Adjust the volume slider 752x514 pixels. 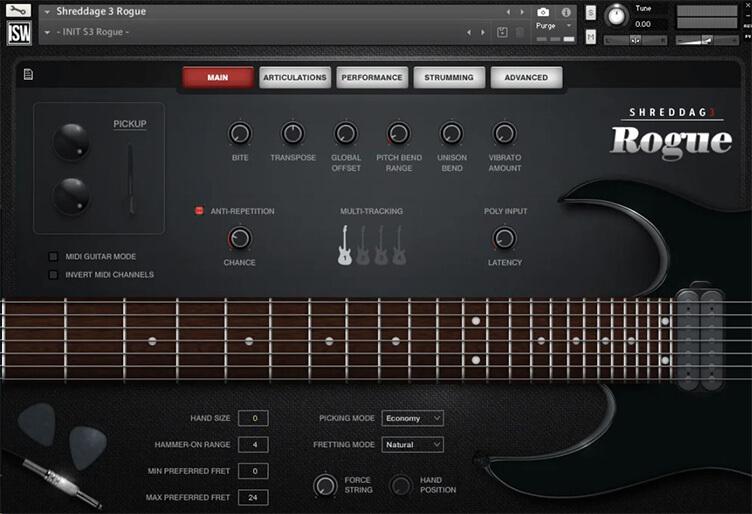point(706,40)
